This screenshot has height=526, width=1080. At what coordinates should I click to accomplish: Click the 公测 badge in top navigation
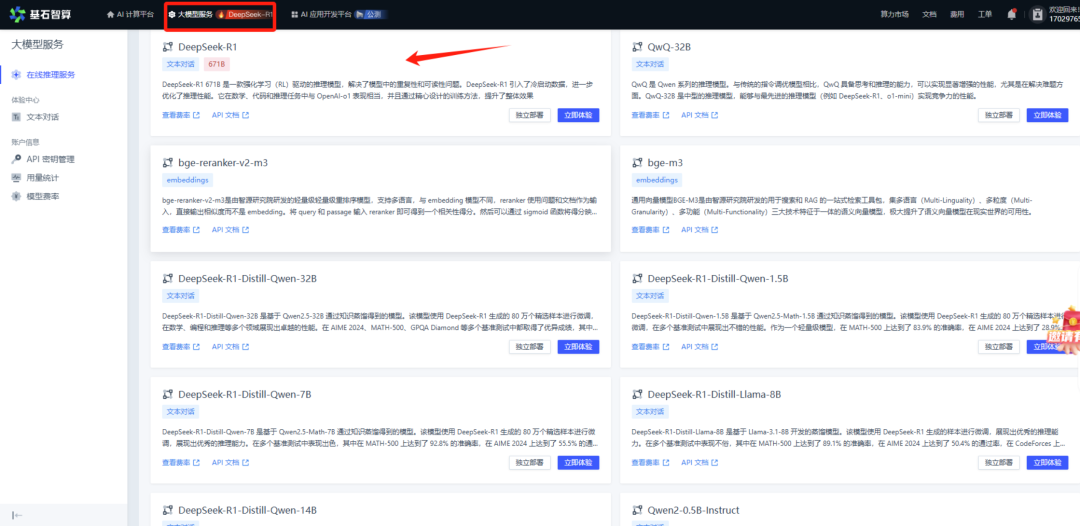(371, 14)
